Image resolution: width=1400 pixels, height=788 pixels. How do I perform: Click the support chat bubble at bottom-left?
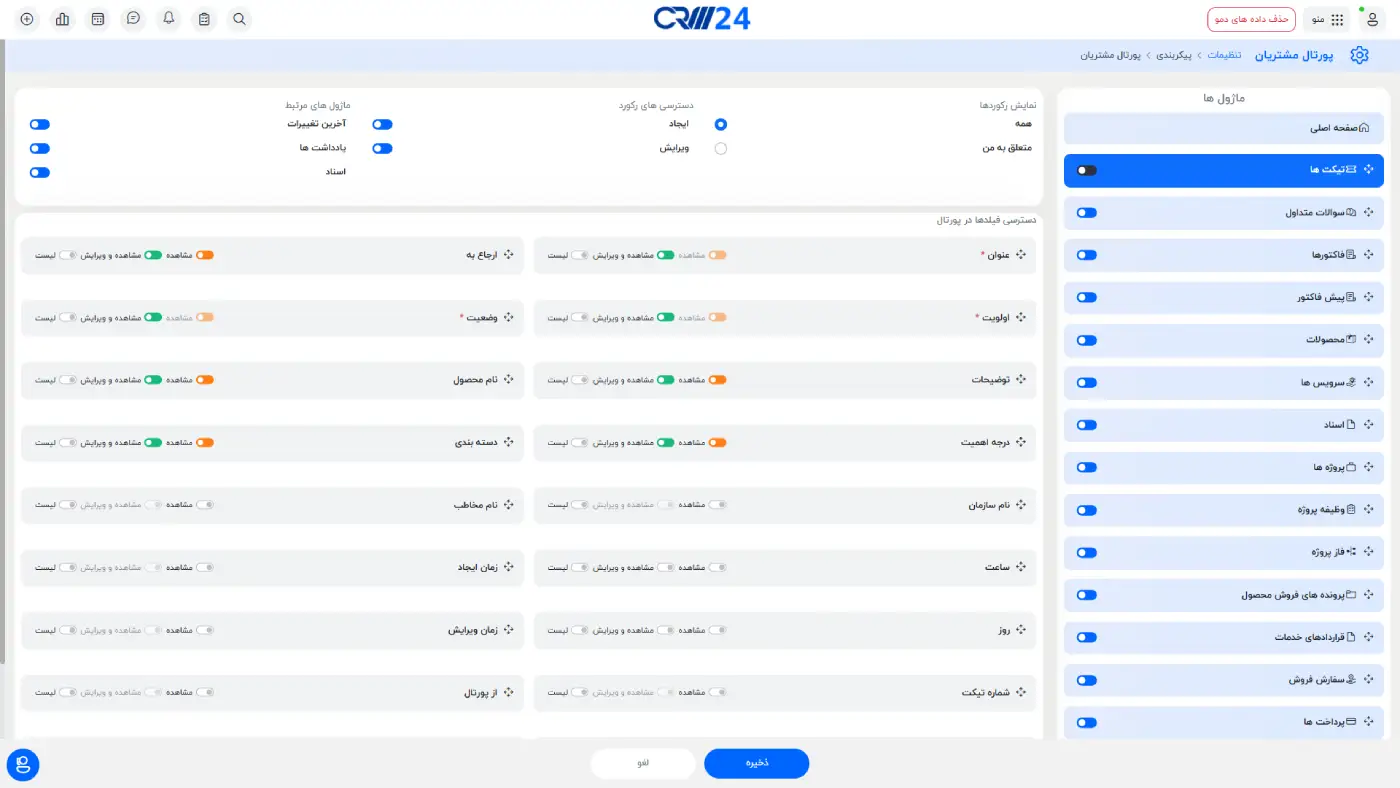click(23, 765)
